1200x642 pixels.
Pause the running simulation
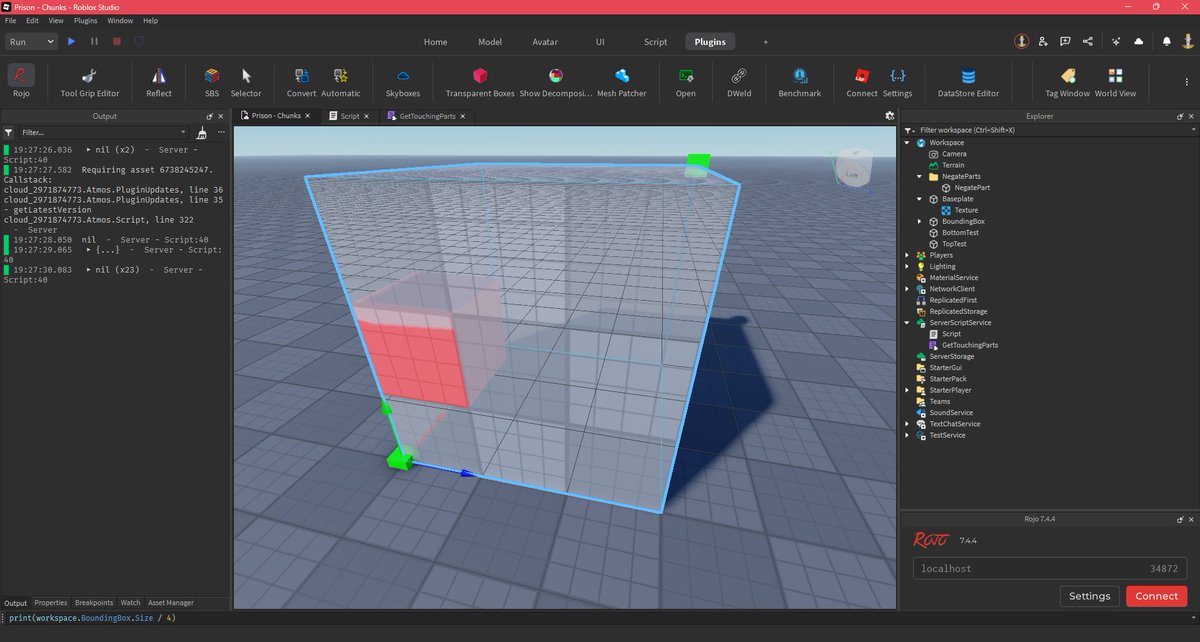94,41
